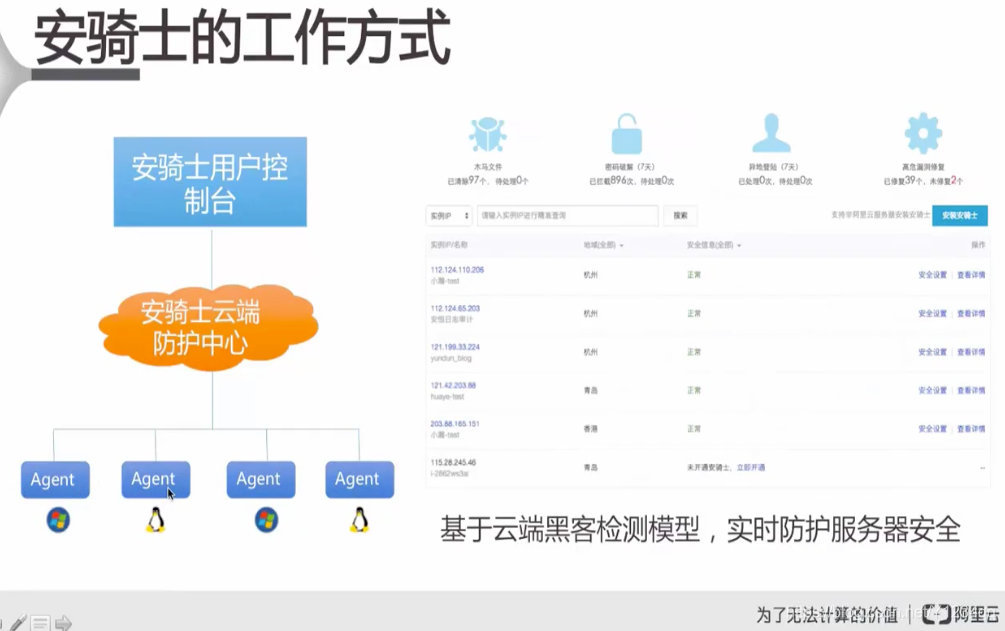
Task: Select the pen tool in slideshow controls
Action: (17, 623)
